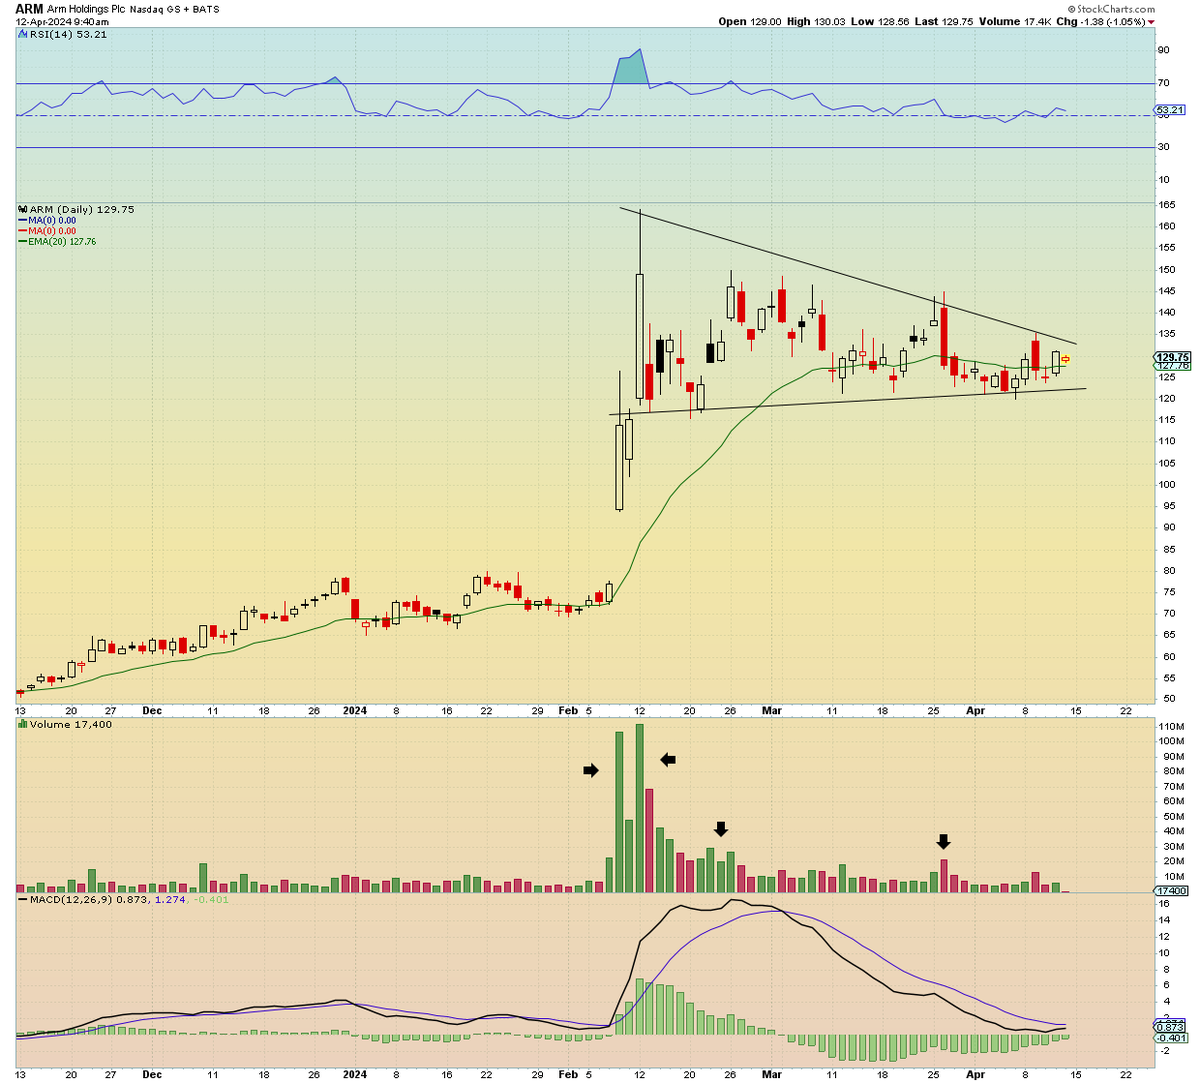The height and width of the screenshot is (1083, 1200).
Task: Click the 150 label on the price axis
Action: tap(1165, 269)
